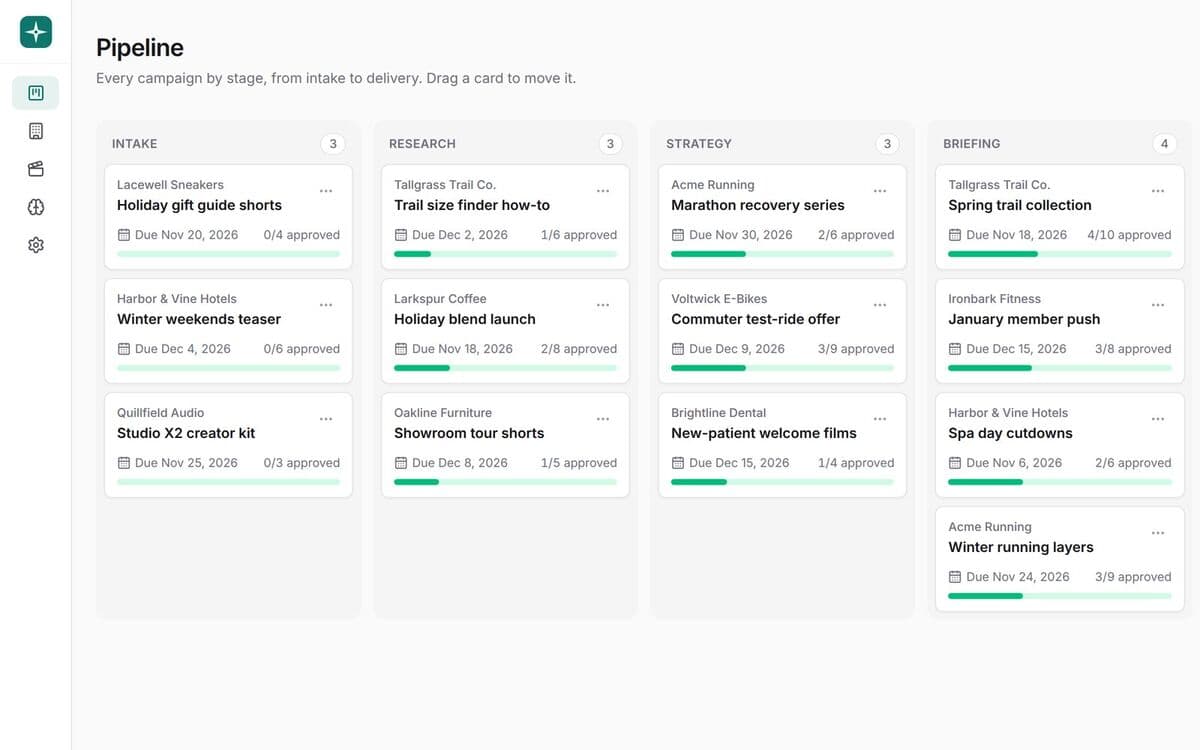
Task: Open the kanban board view in sidebar
Action: [36, 93]
